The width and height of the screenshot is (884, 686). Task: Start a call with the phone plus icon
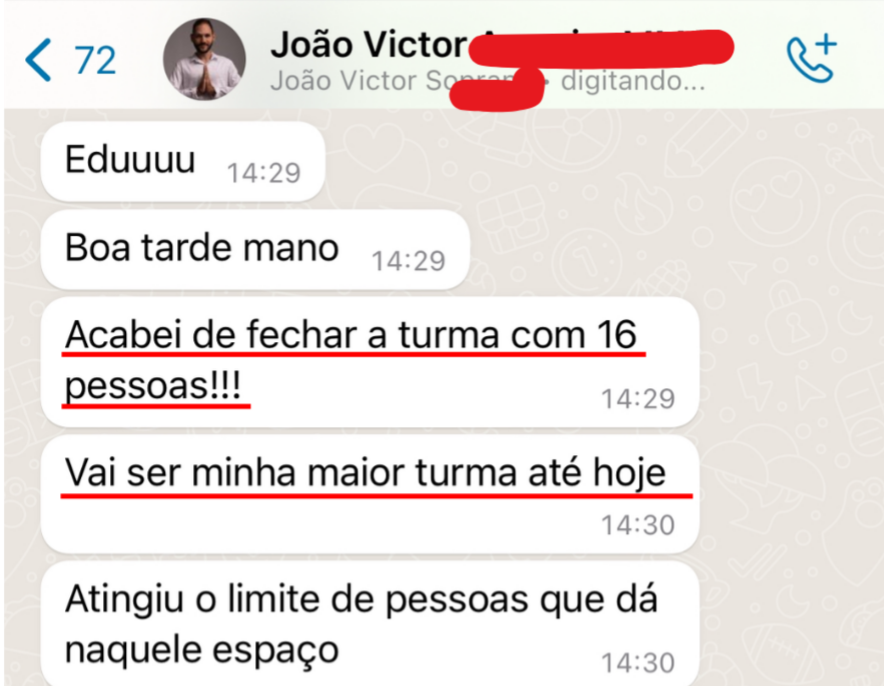[x=811, y=59]
